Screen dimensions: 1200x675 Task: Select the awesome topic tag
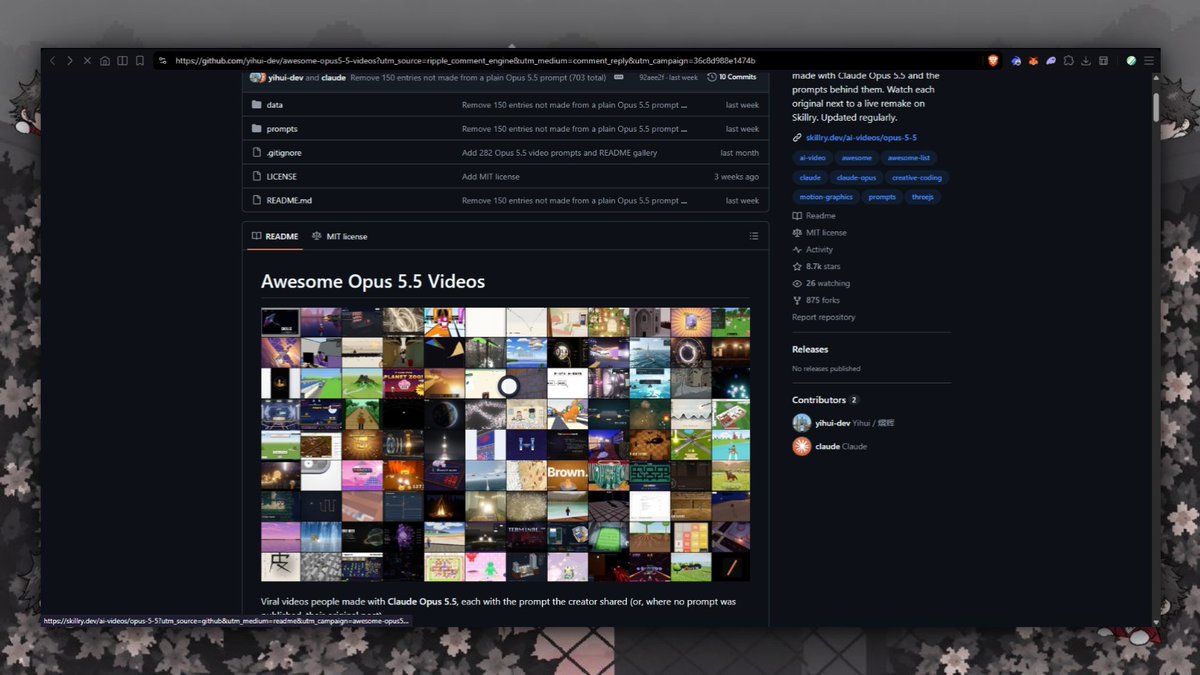856,158
